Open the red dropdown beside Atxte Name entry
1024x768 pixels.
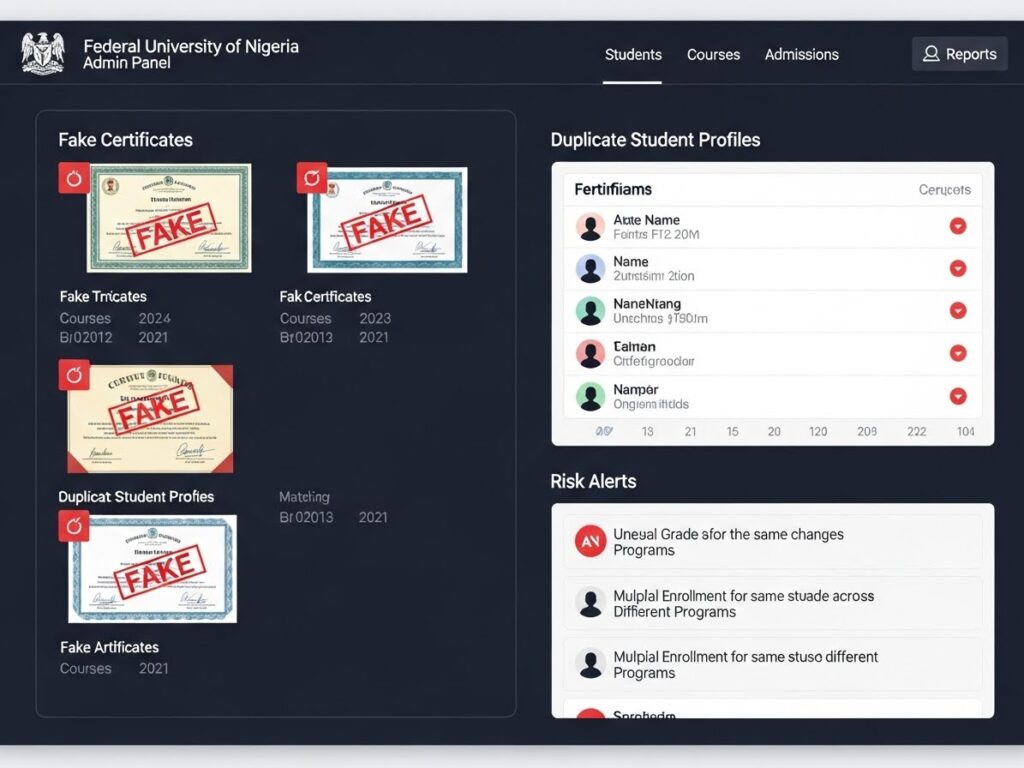[958, 226]
